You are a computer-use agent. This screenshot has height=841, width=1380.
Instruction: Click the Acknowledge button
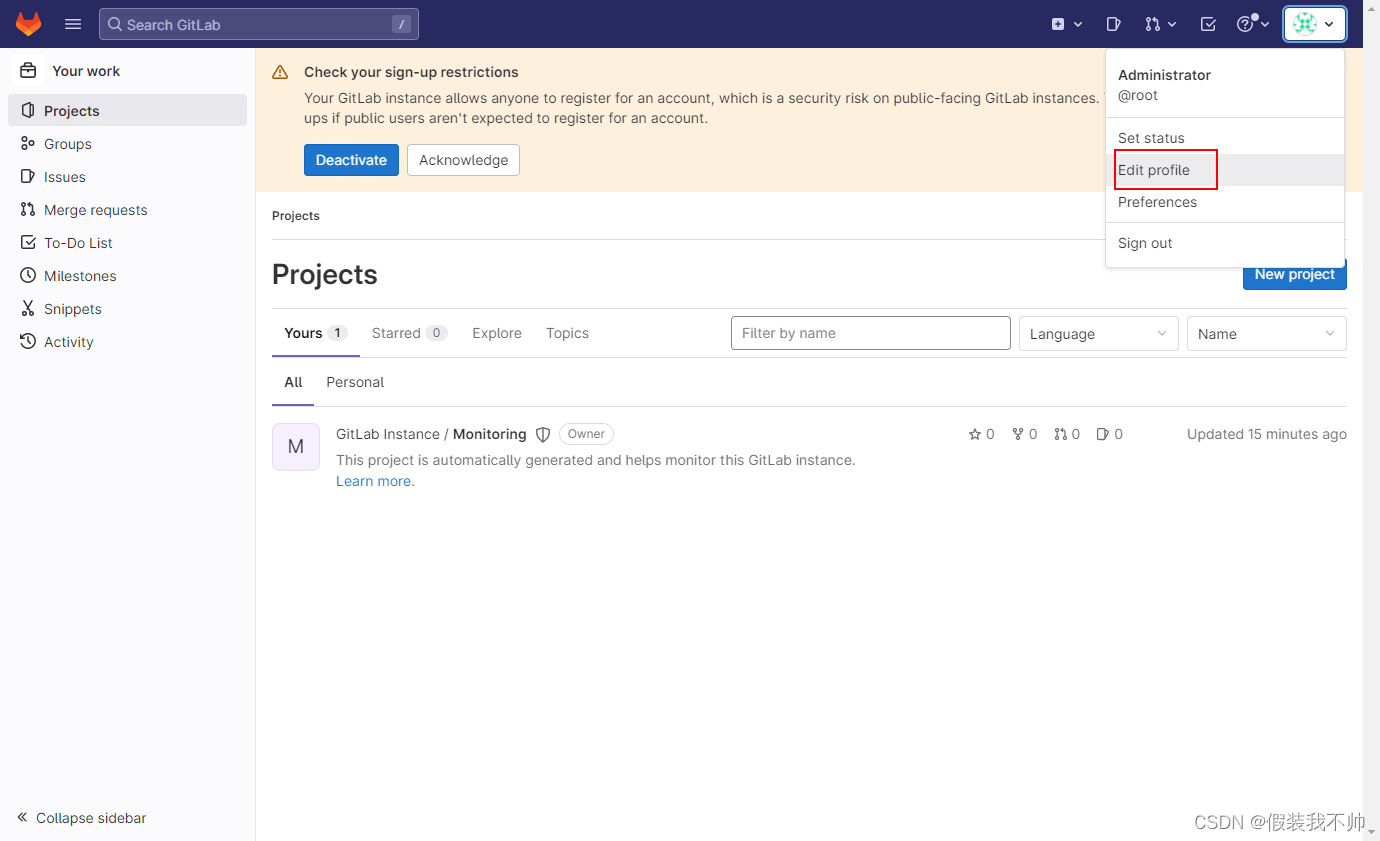pos(463,160)
